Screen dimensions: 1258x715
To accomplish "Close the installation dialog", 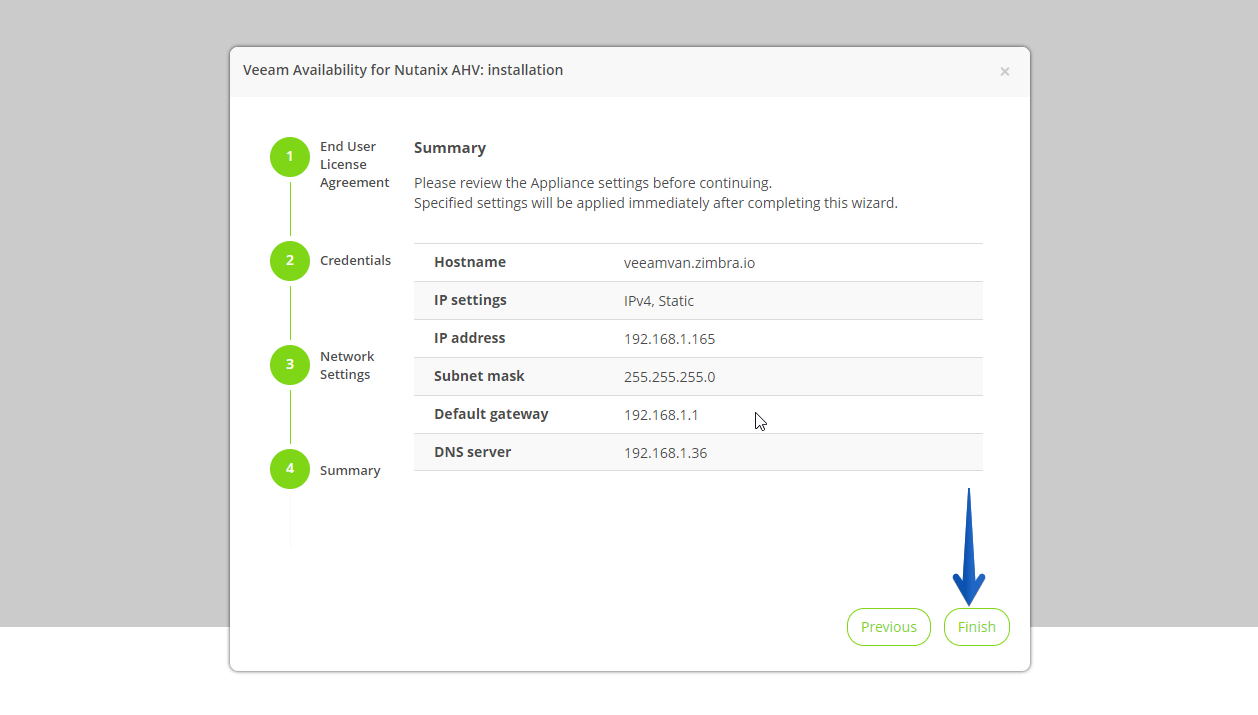I will [1005, 71].
